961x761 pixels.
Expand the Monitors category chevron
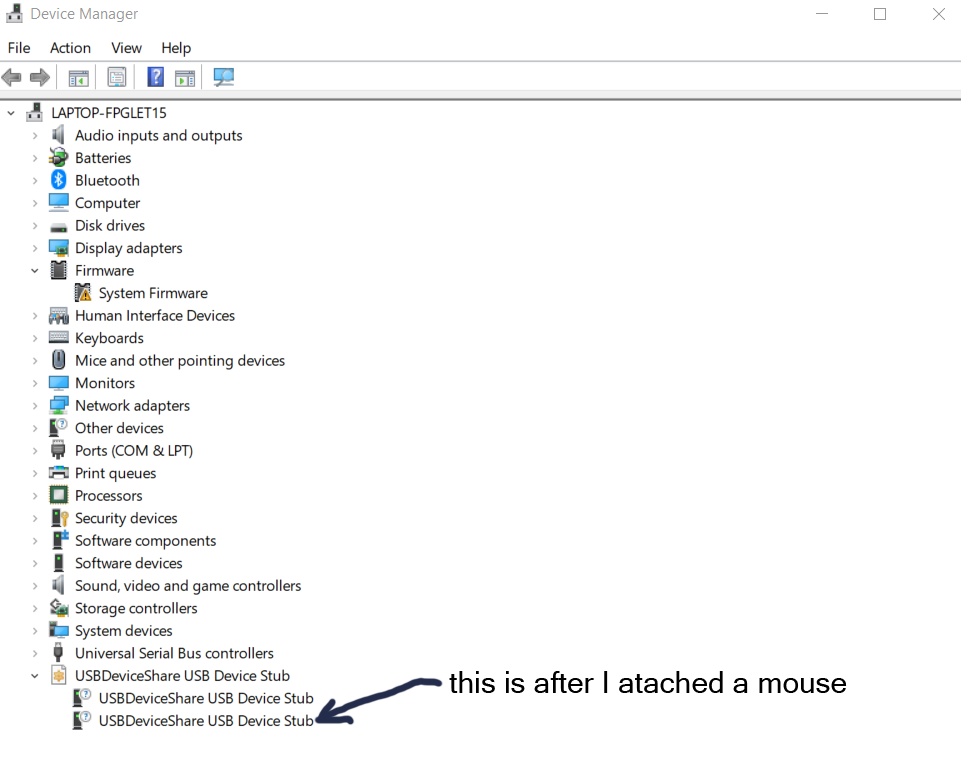35,384
